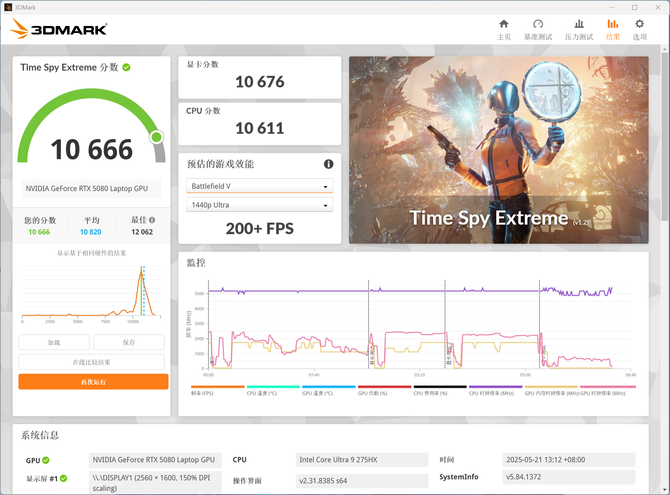Click the green 您的分数 value 10 666

[39, 232]
